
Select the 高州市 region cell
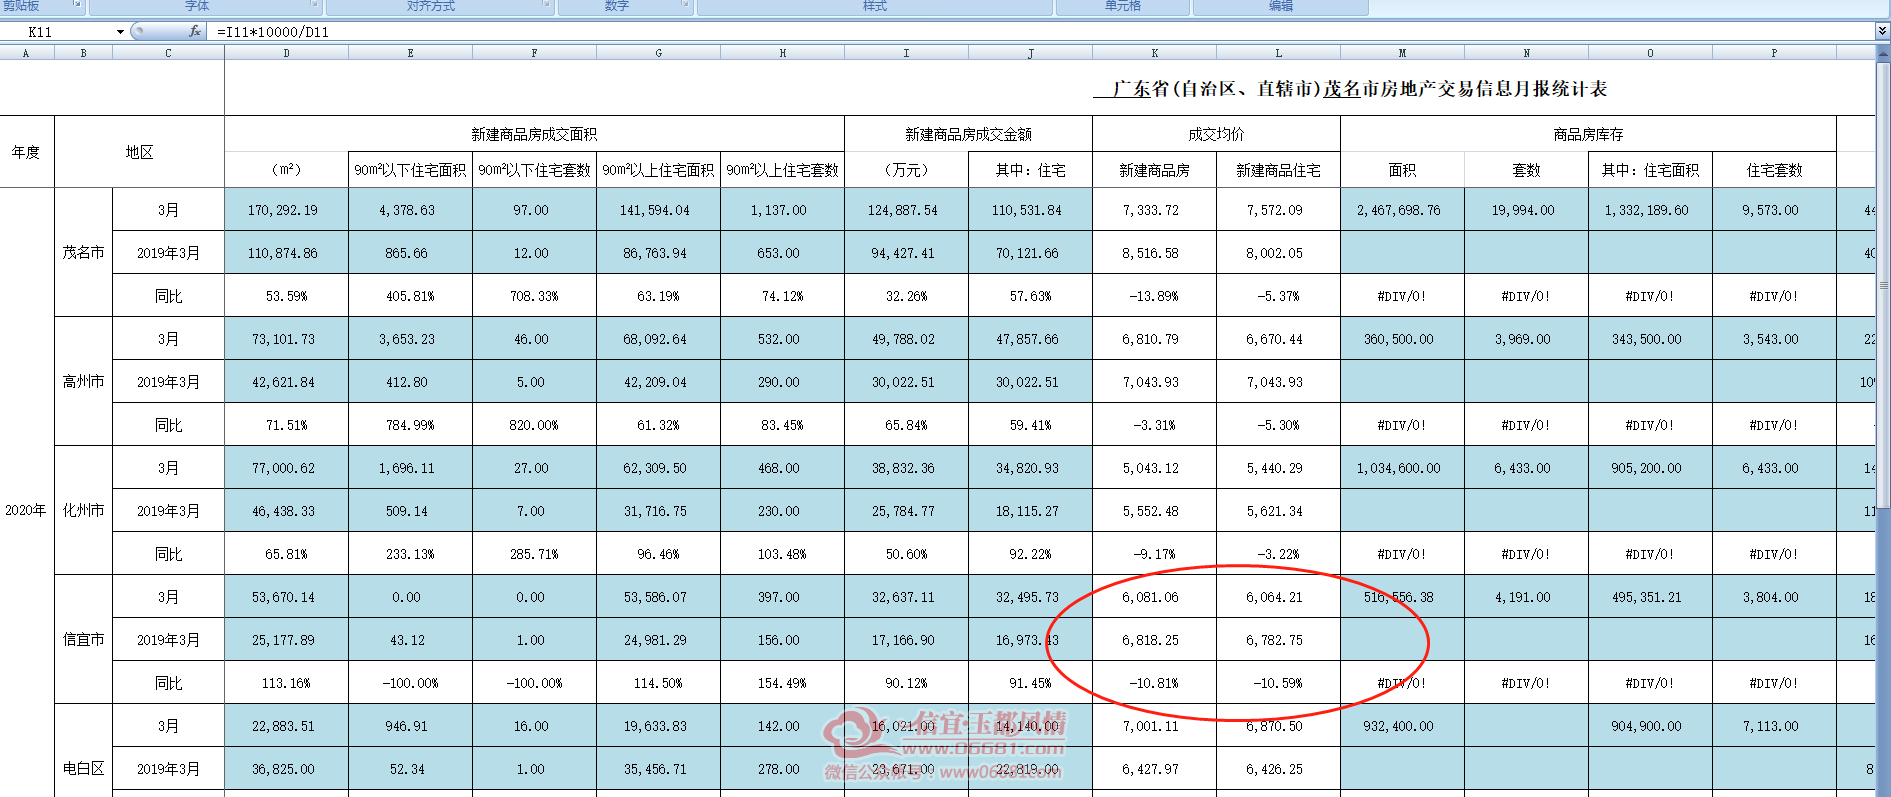(x=84, y=382)
